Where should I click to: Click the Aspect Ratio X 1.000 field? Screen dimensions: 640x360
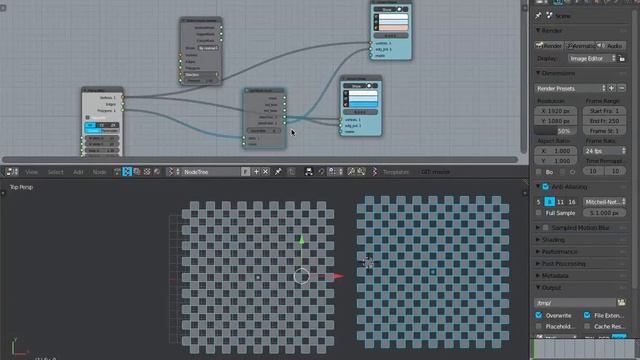pos(556,151)
